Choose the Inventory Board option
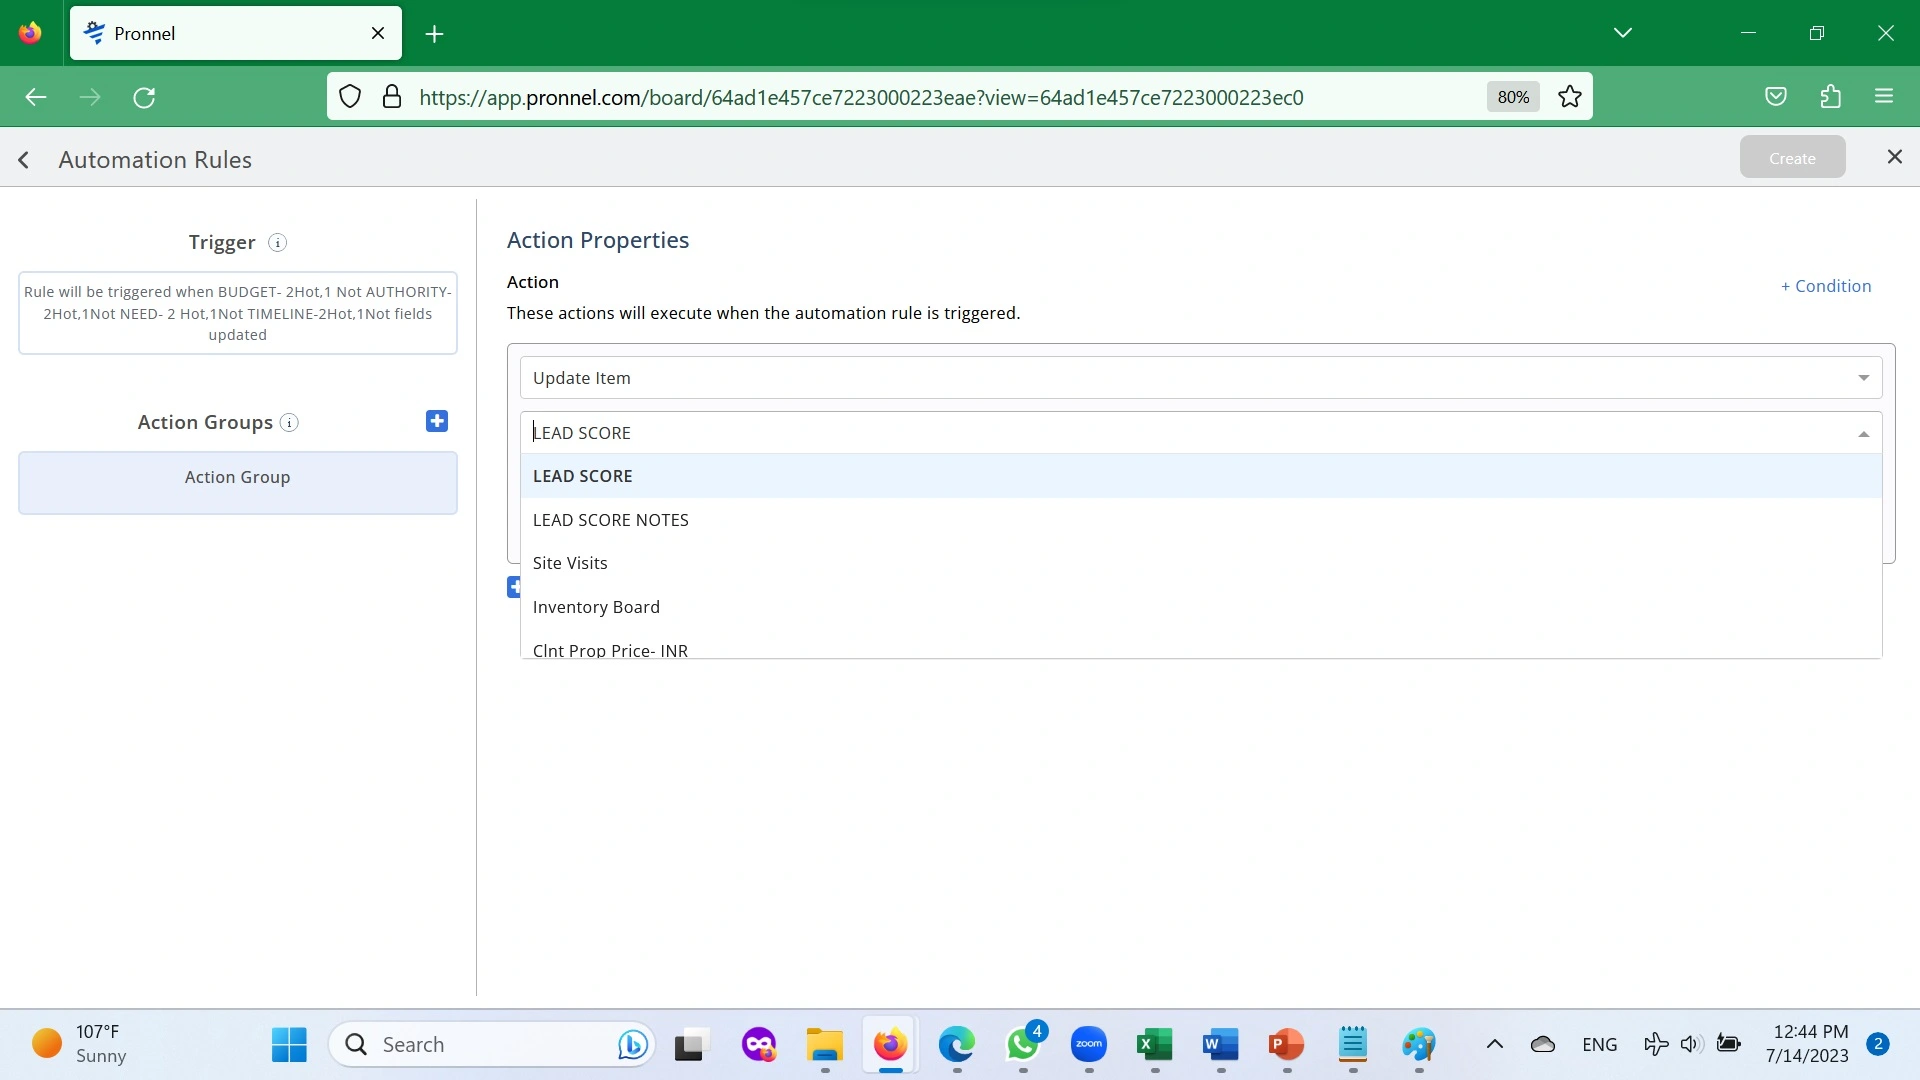1920x1080 pixels. [x=1201, y=607]
